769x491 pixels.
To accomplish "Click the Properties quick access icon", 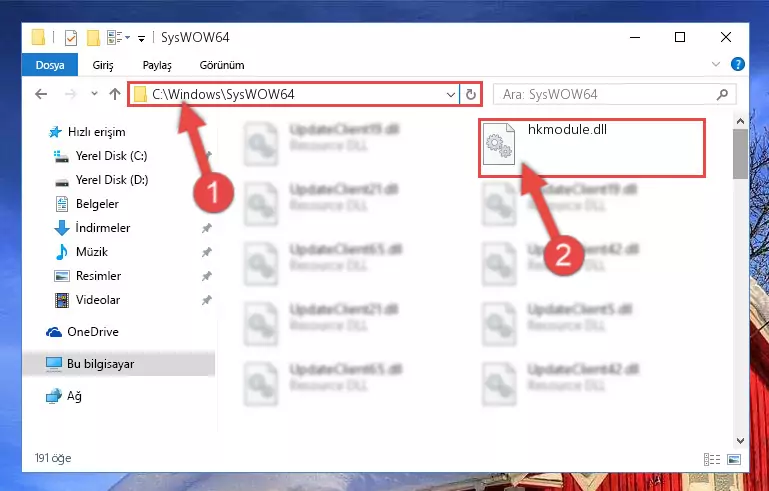I will pos(71,38).
